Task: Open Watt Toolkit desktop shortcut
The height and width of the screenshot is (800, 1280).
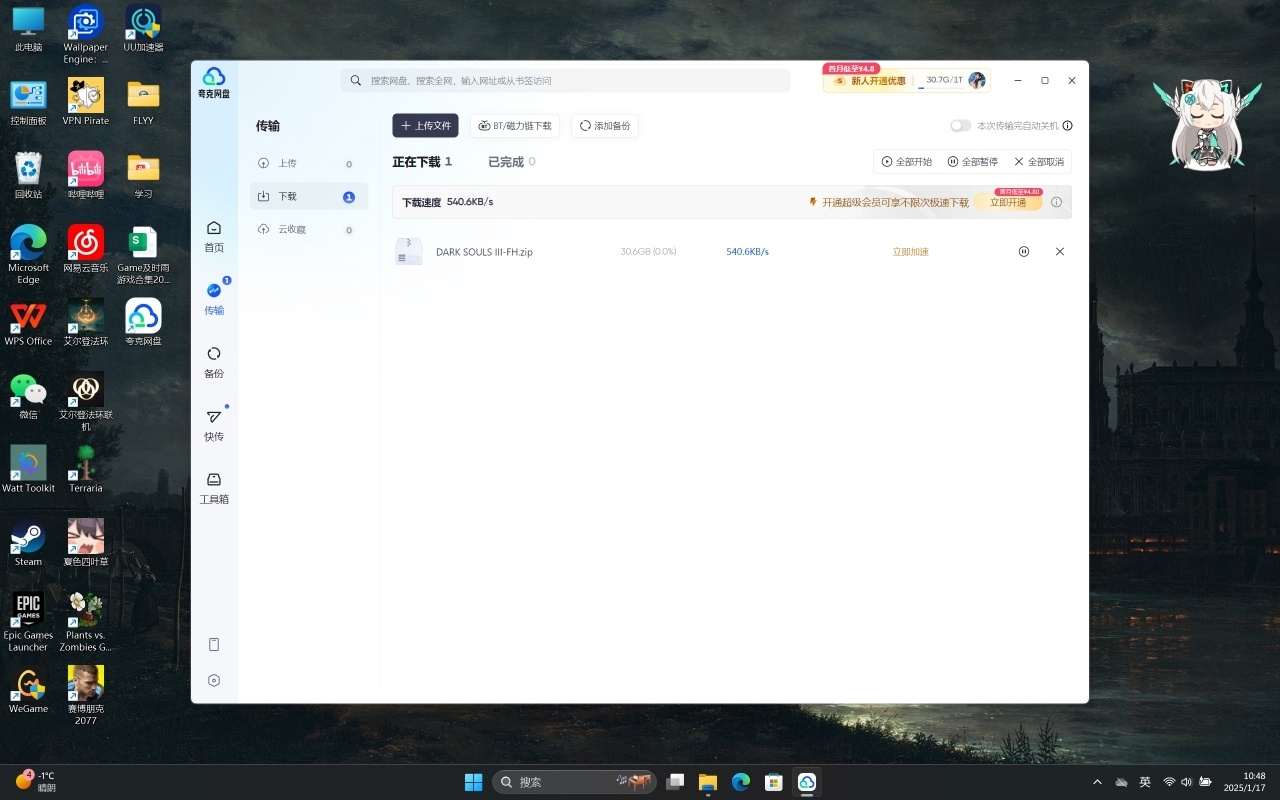Action: (28, 470)
